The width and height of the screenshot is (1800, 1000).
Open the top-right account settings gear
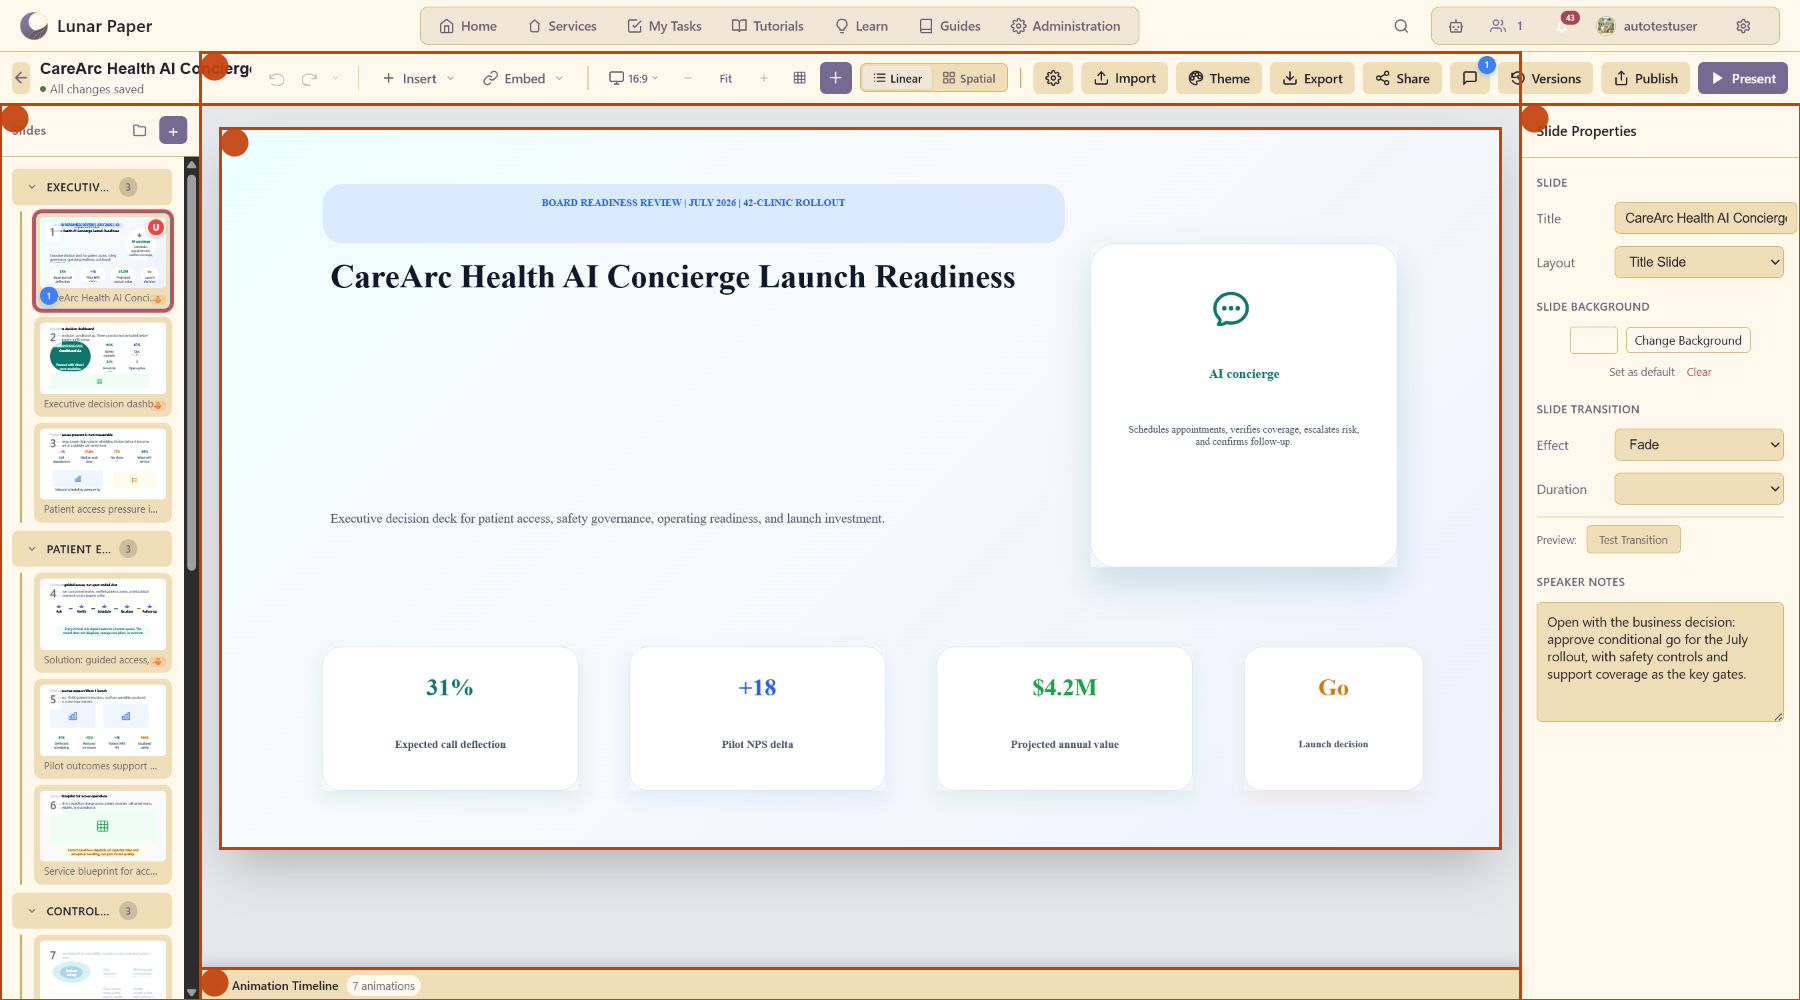1743,26
